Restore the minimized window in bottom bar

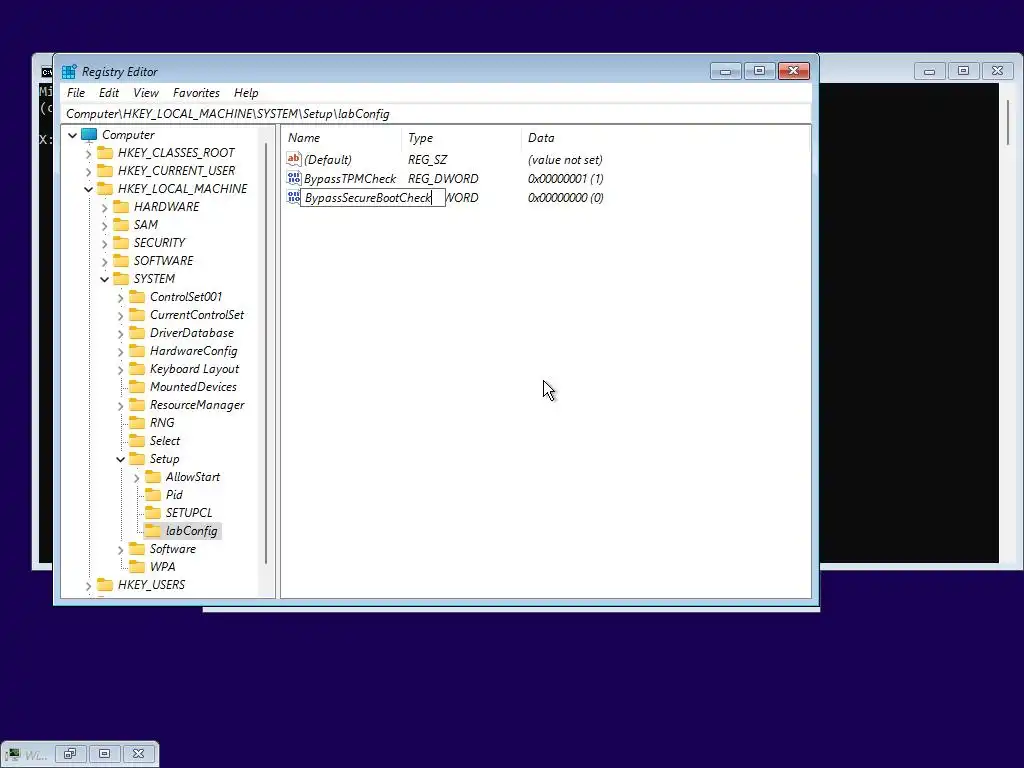click(x=70, y=754)
